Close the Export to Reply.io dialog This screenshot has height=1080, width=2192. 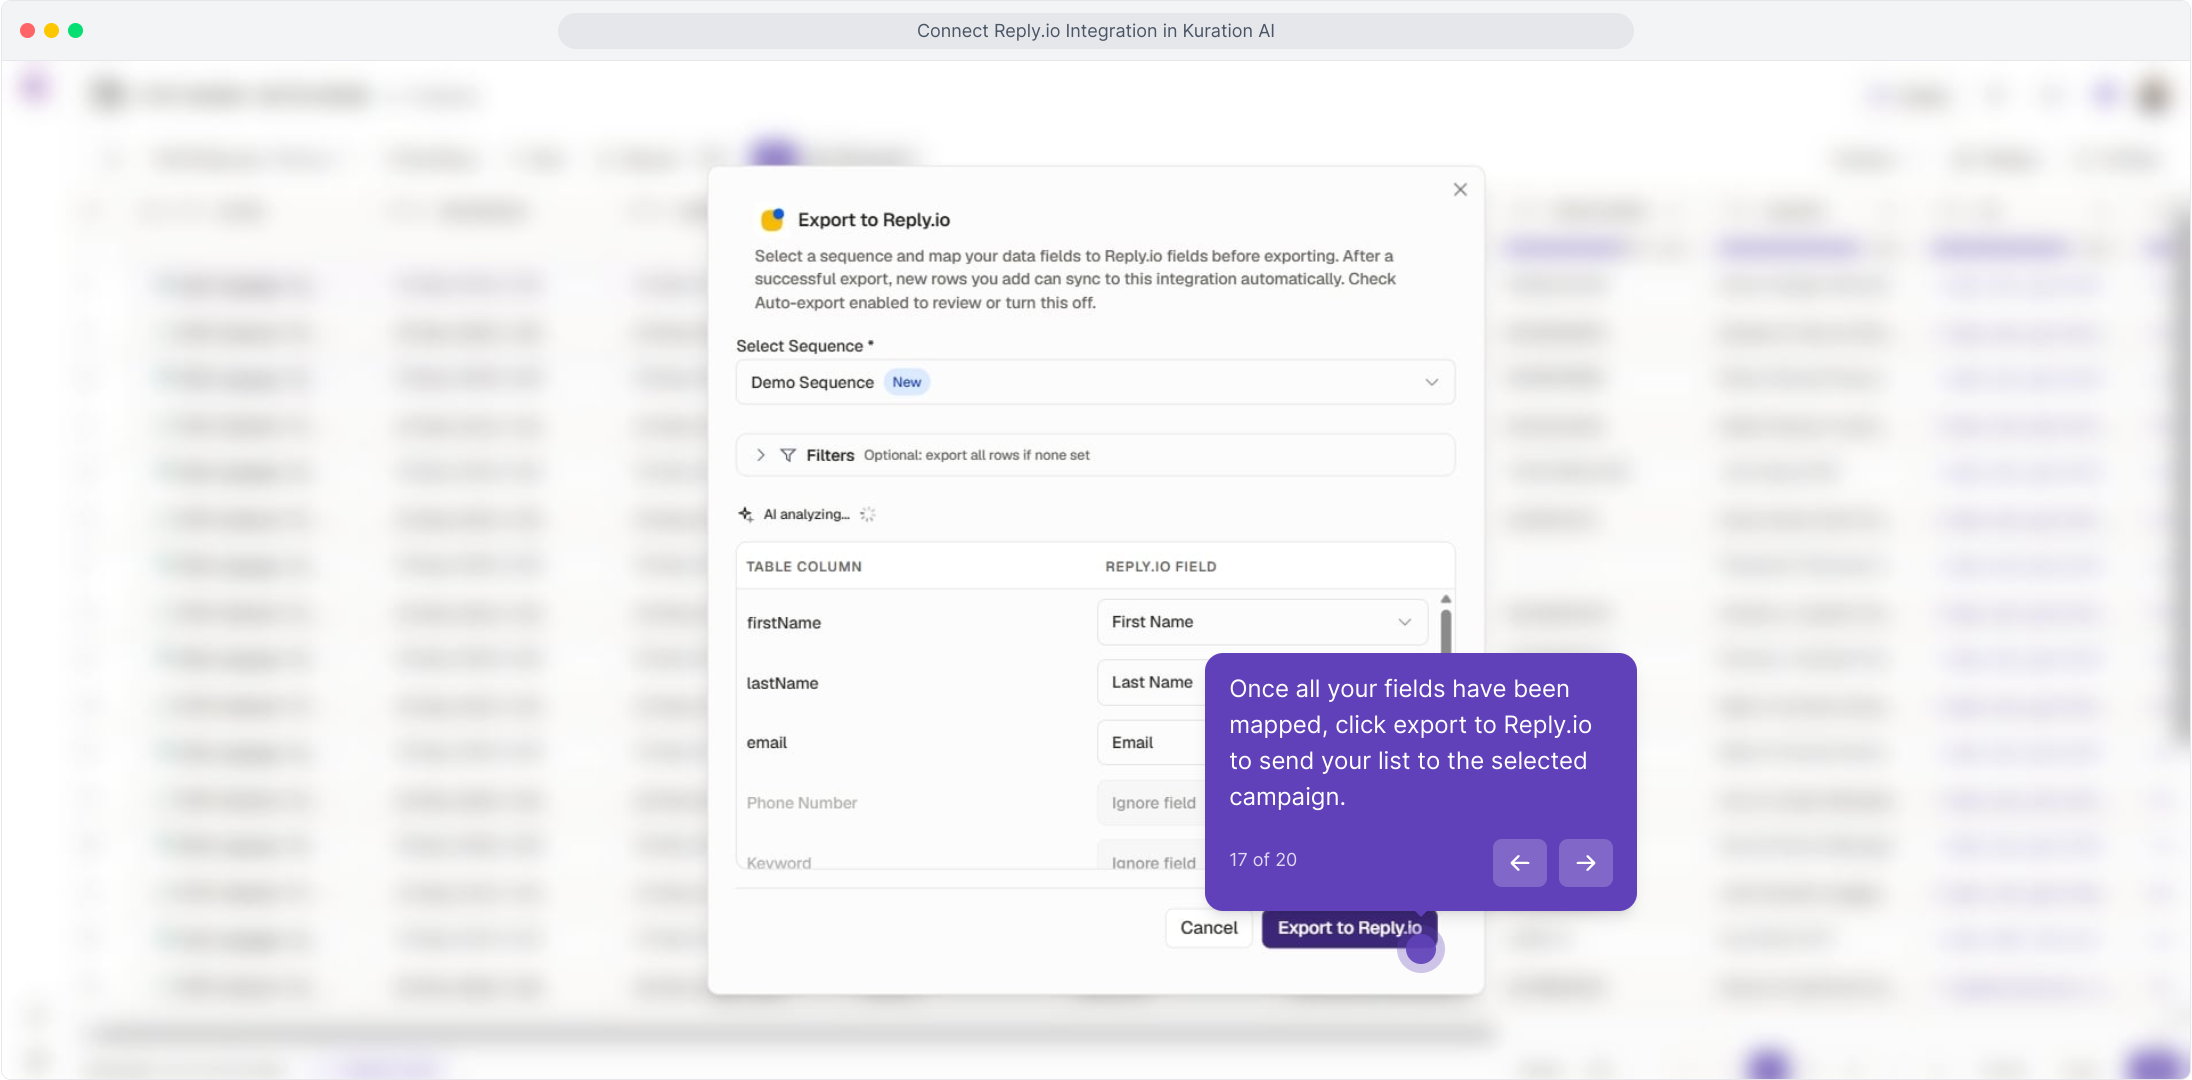tap(1460, 190)
